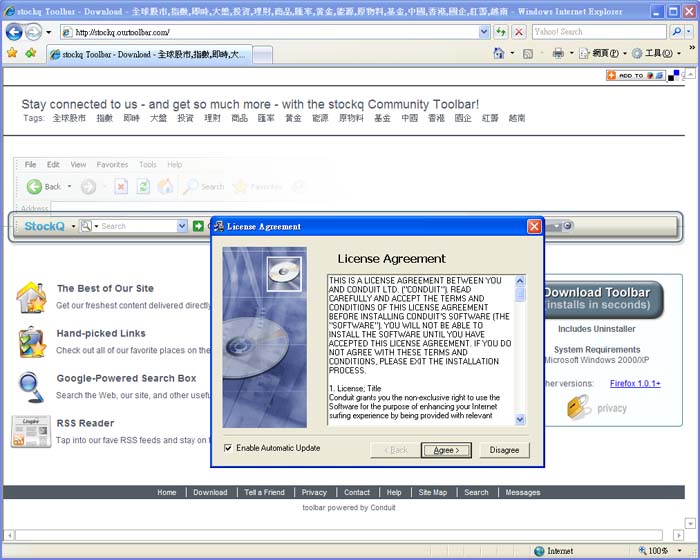700x560 pixels.
Task: Click the license text scrollbar up arrow
Action: coord(520,281)
